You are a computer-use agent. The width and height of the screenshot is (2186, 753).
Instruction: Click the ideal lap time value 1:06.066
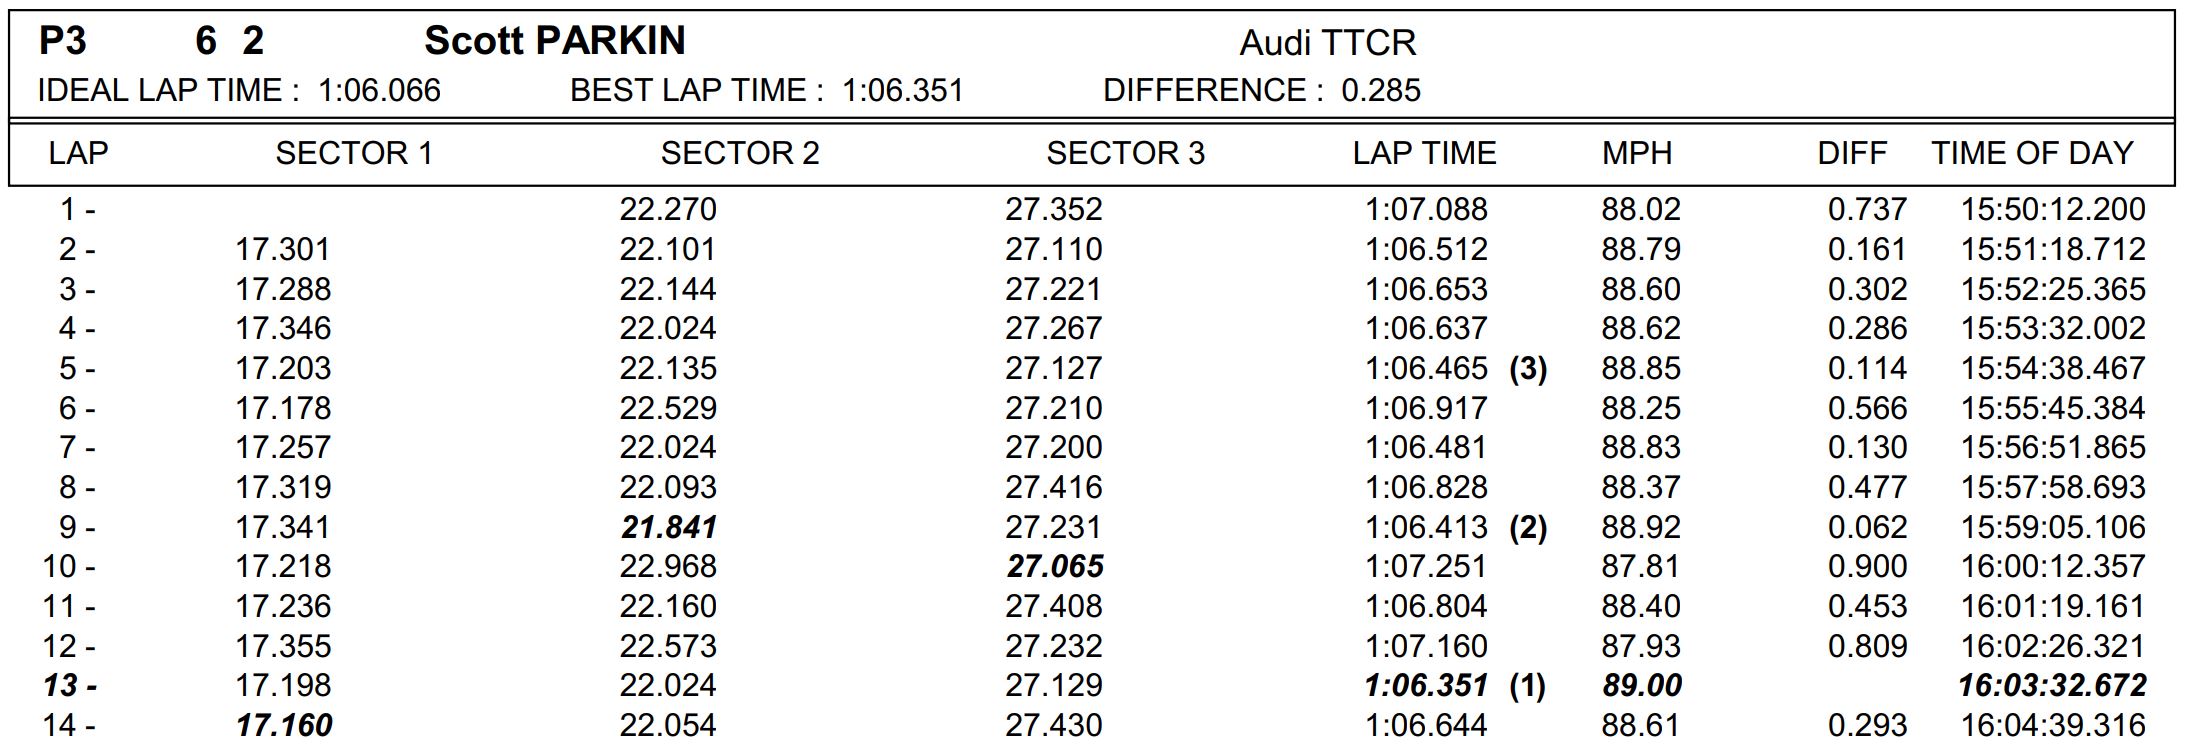380,91
